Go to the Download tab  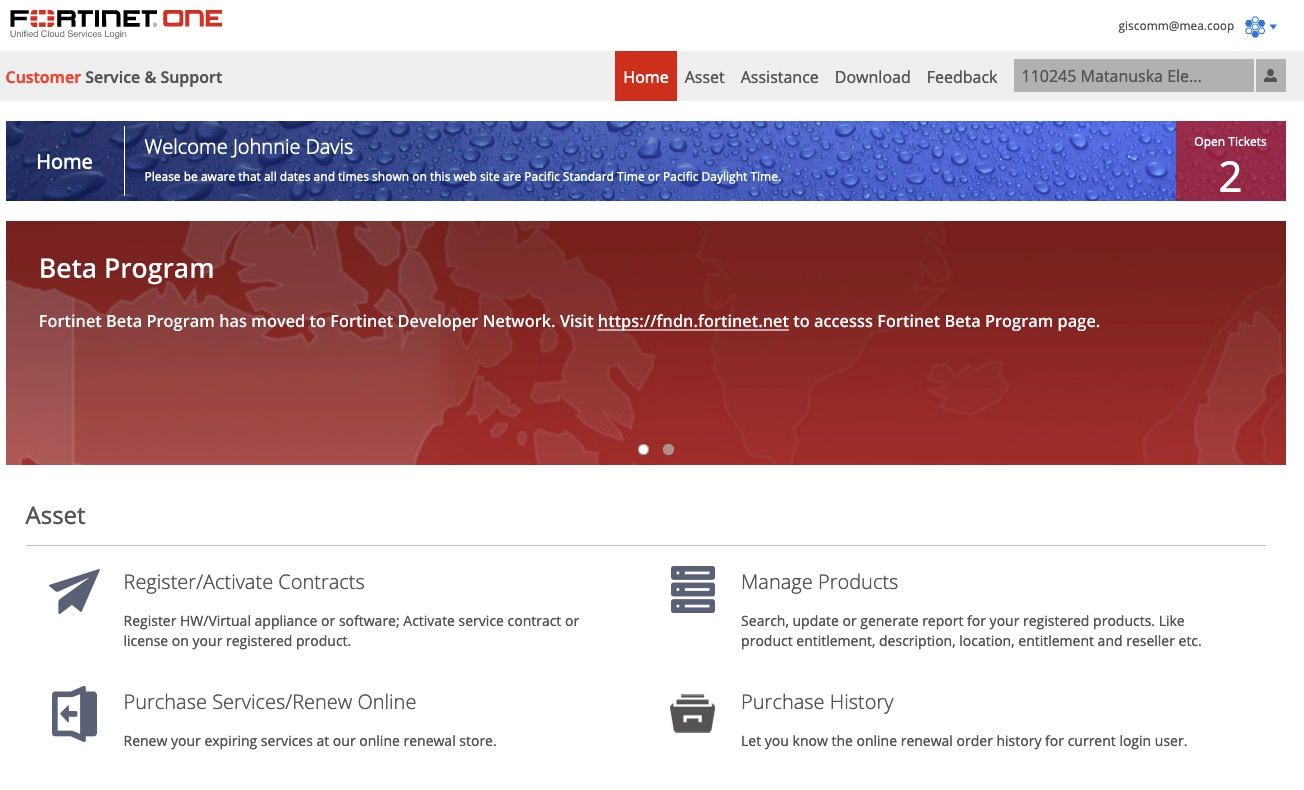click(872, 76)
